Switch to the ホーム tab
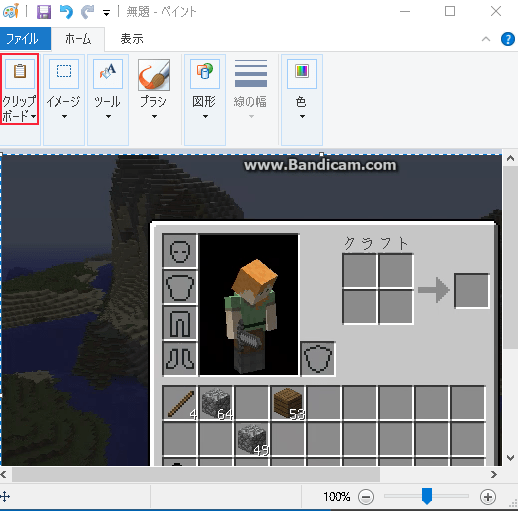The height and width of the screenshot is (511, 518). click(78, 39)
